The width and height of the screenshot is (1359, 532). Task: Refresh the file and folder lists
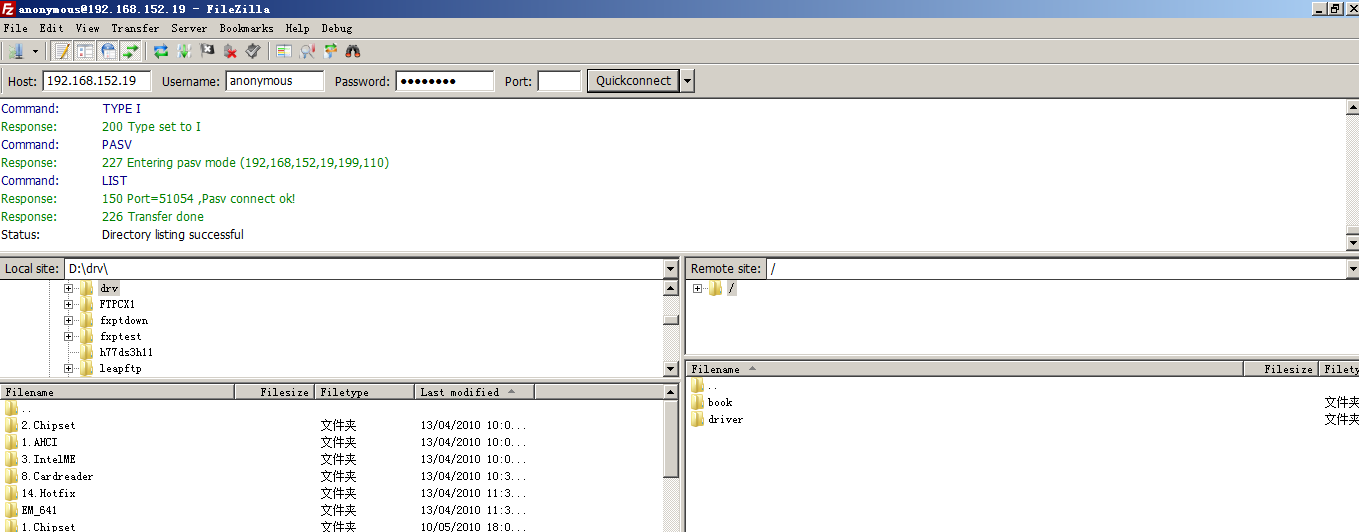[161, 51]
